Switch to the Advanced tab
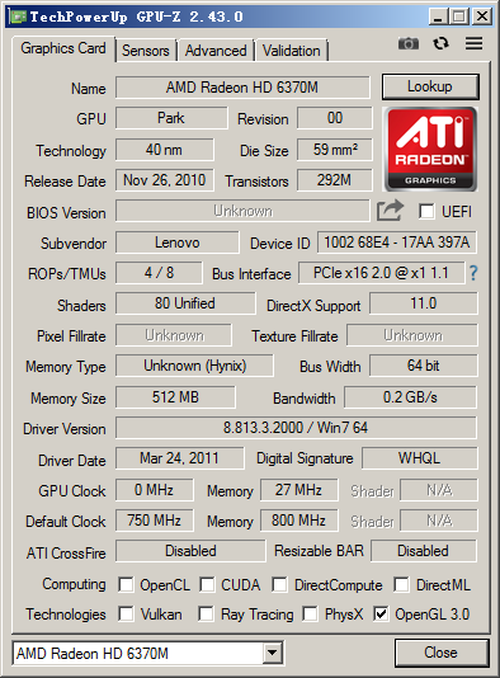 (x=216, y=51)
